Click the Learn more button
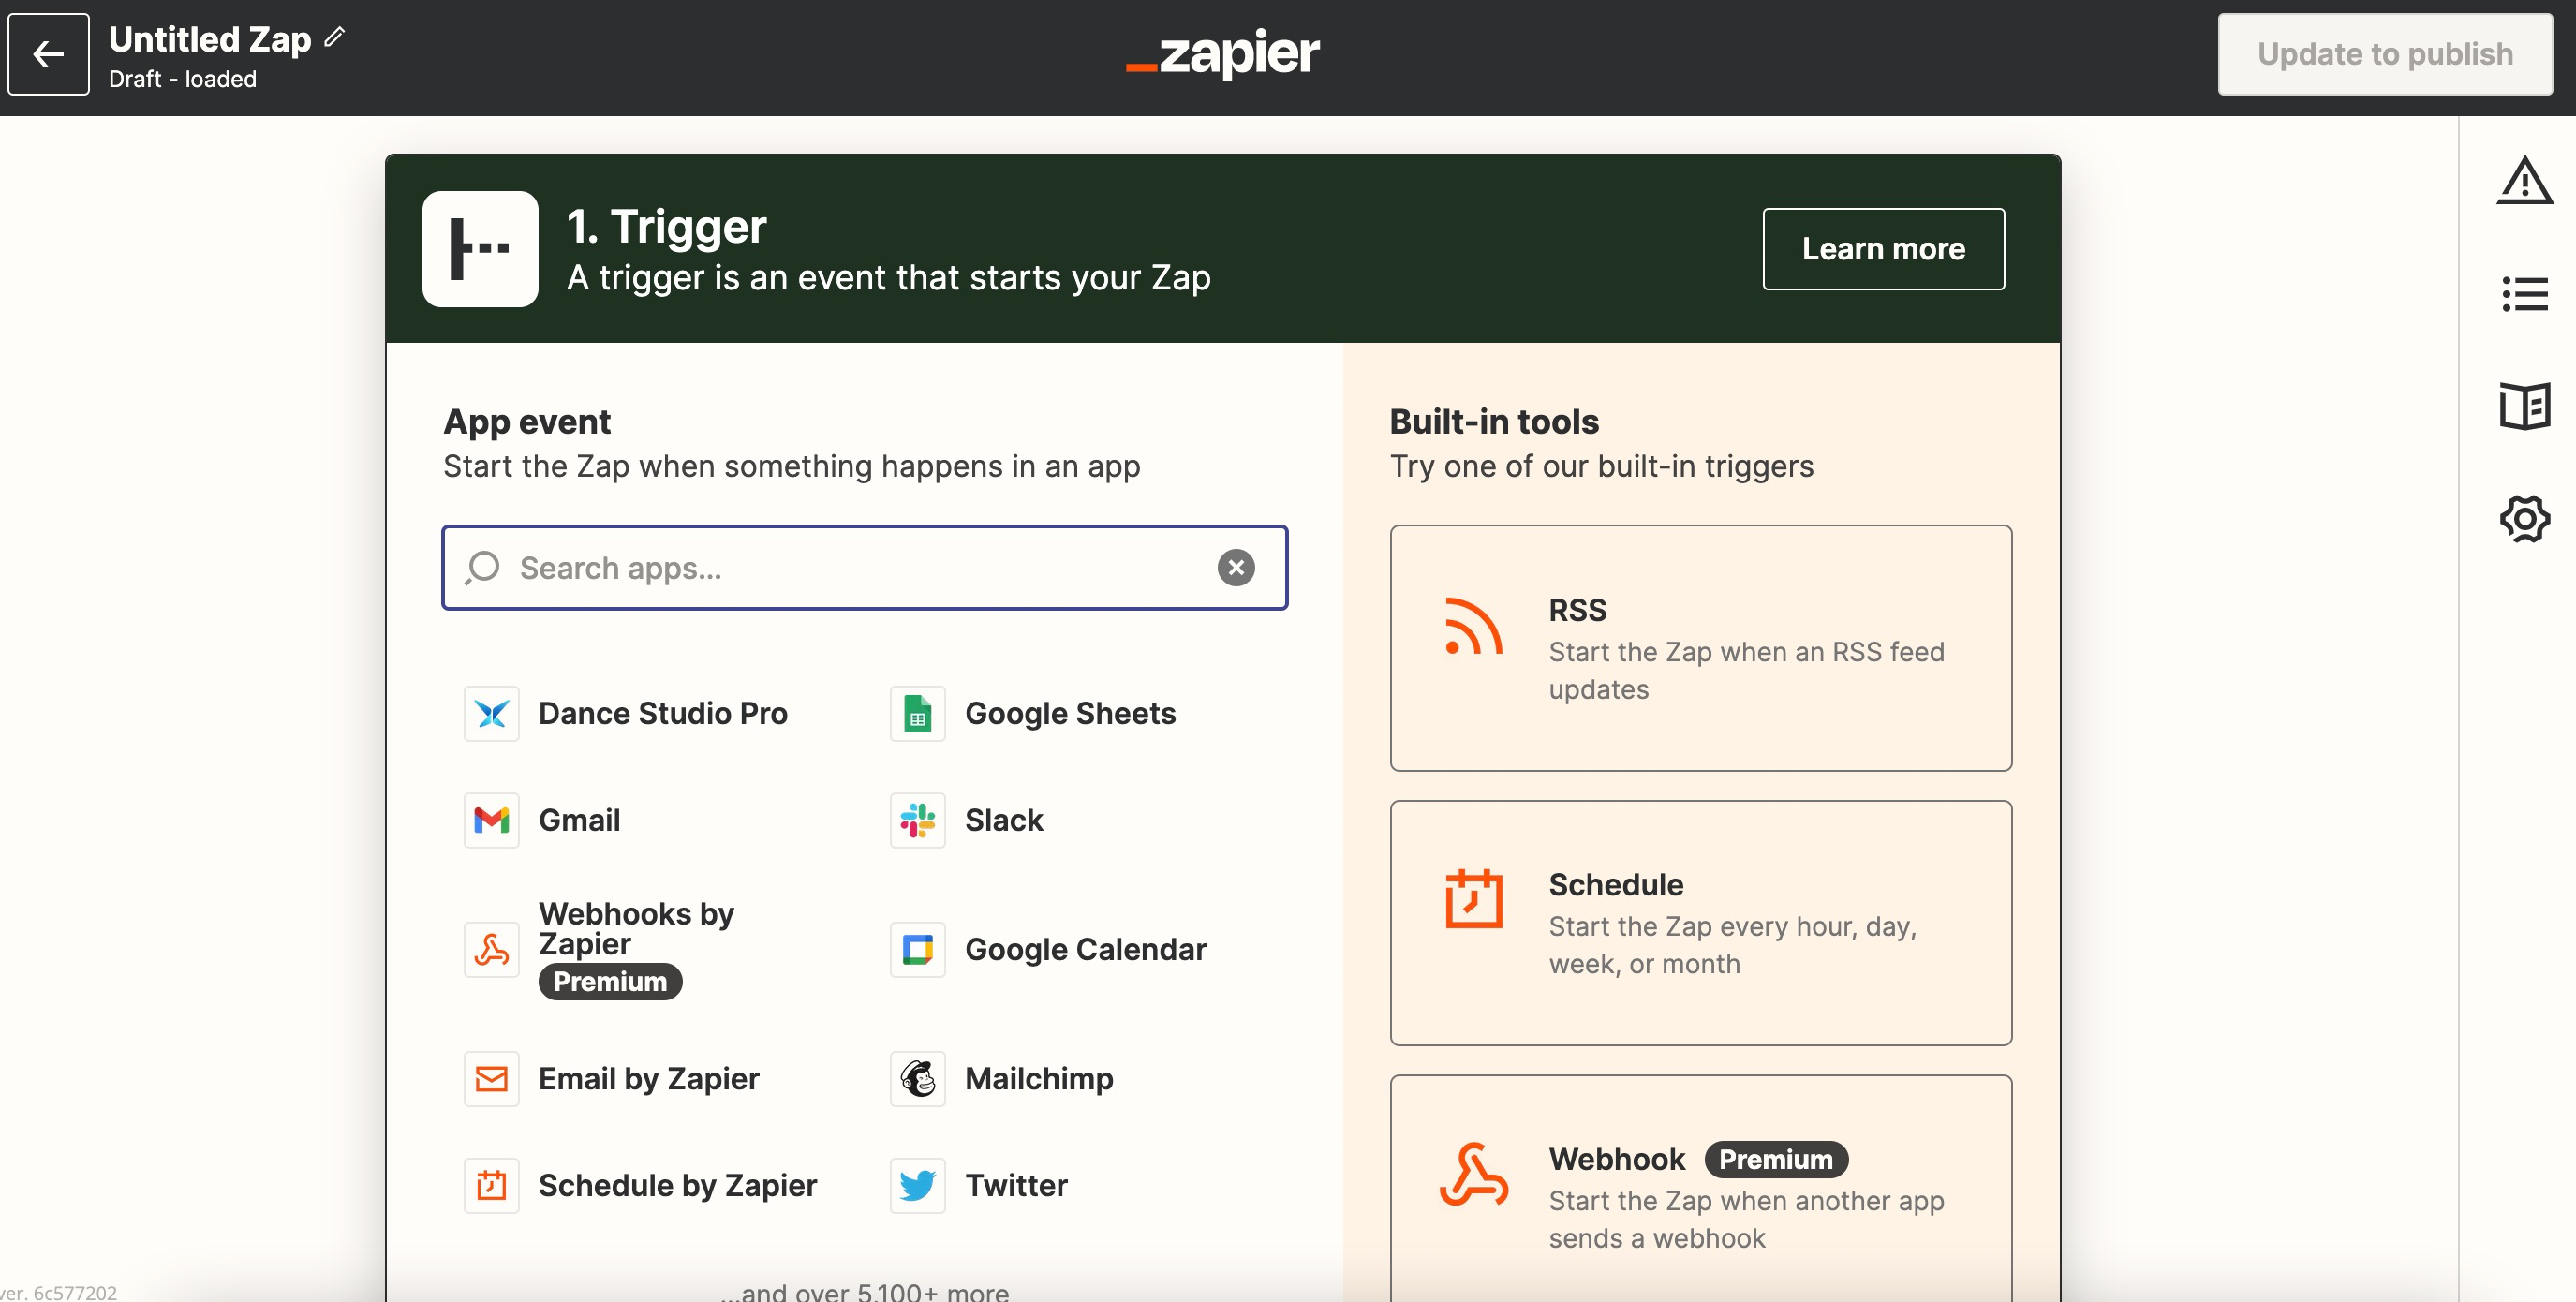2576x1302 pixels. [1884, 249]
